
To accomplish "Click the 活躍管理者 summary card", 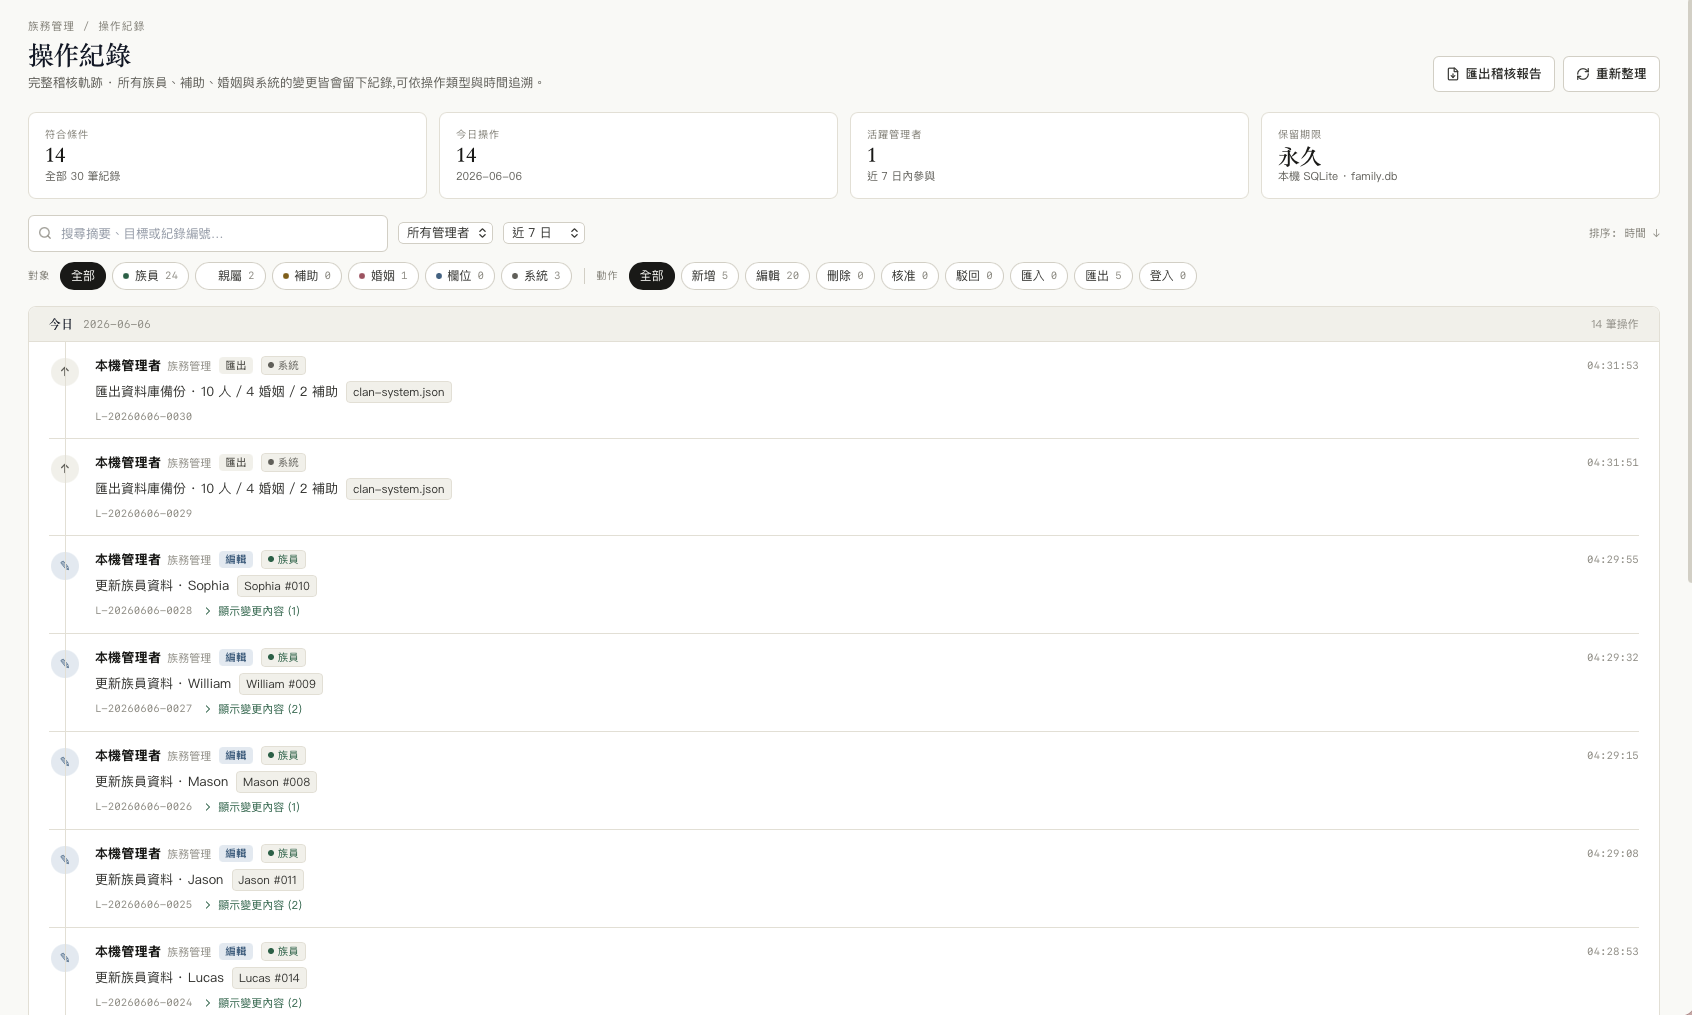I will coord(1049,155).
